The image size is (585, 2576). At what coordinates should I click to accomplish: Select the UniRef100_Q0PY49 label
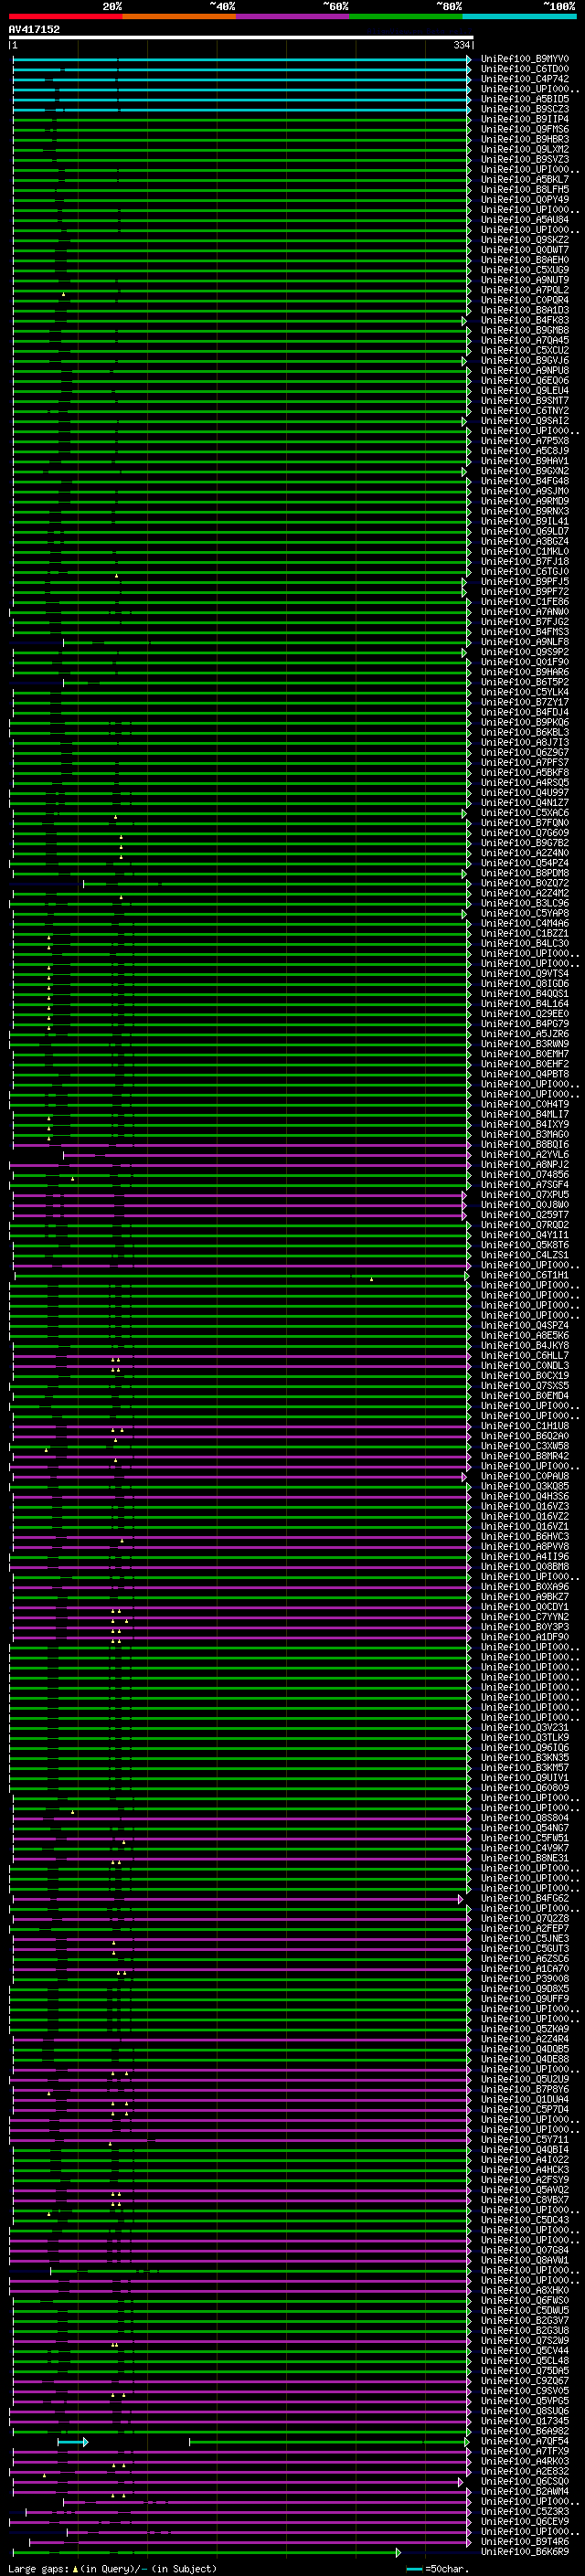(525, 199)
